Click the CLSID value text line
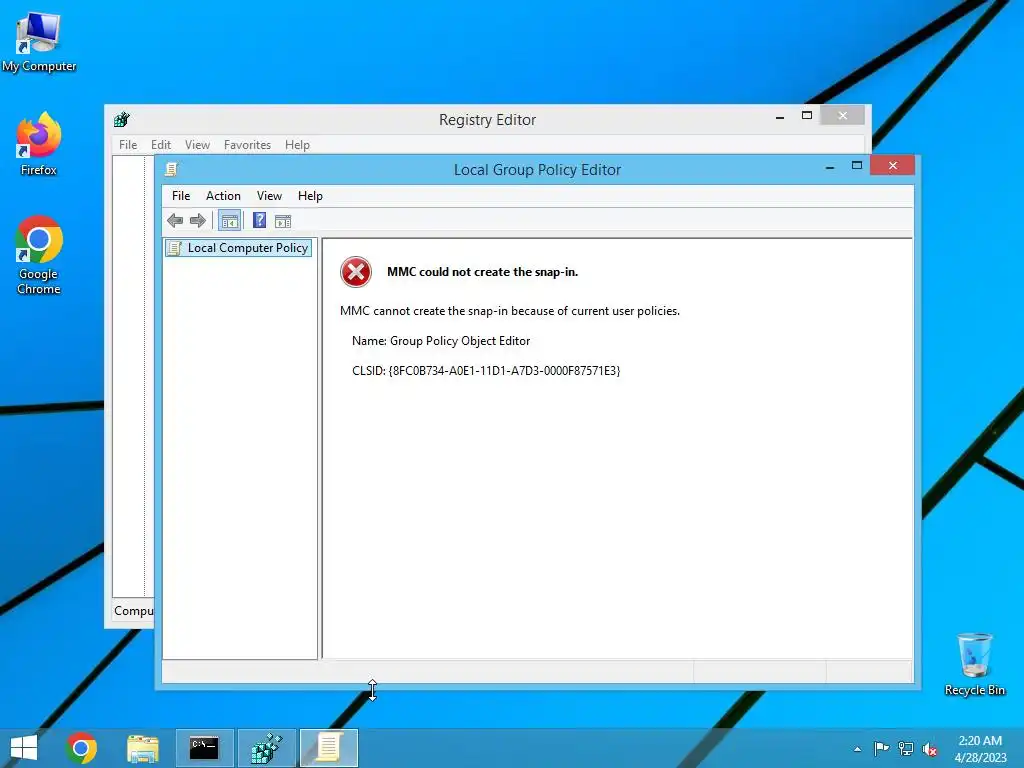Screen dimensions: 1024x768 click(486, 371)
